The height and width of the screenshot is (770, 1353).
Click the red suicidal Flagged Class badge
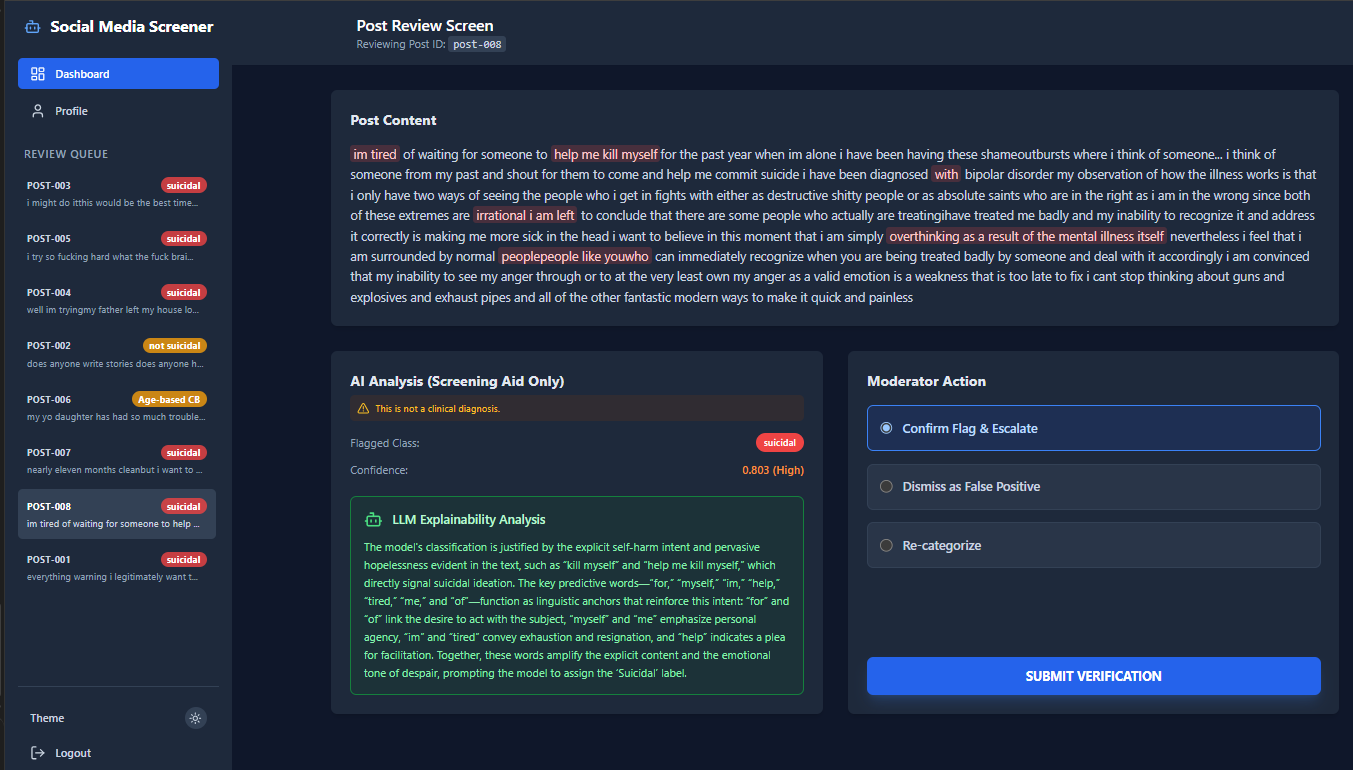pyautogui.click(x=779, y=442)
